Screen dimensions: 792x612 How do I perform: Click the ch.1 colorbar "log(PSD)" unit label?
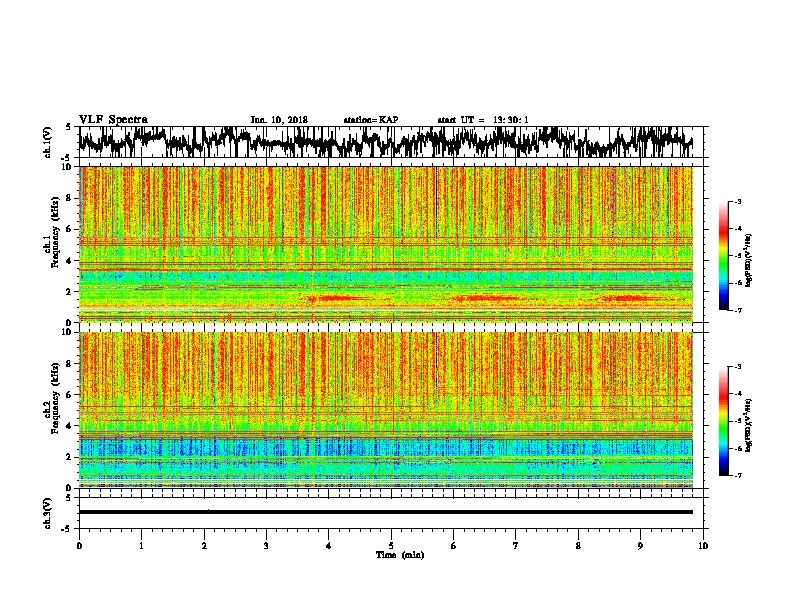(748, 260)
